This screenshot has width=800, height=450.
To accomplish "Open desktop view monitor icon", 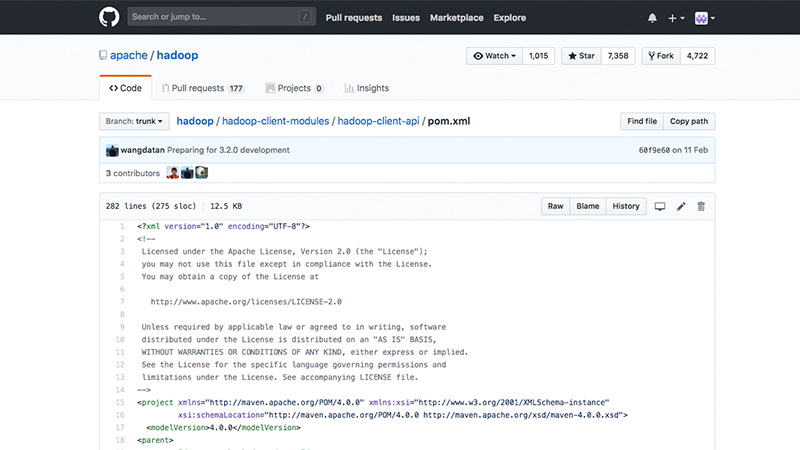I will click(660, 206).
